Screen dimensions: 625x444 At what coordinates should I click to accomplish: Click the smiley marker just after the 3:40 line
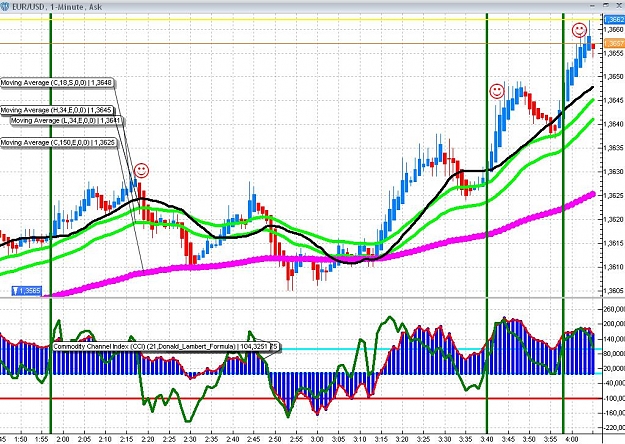tap(497, 92)
